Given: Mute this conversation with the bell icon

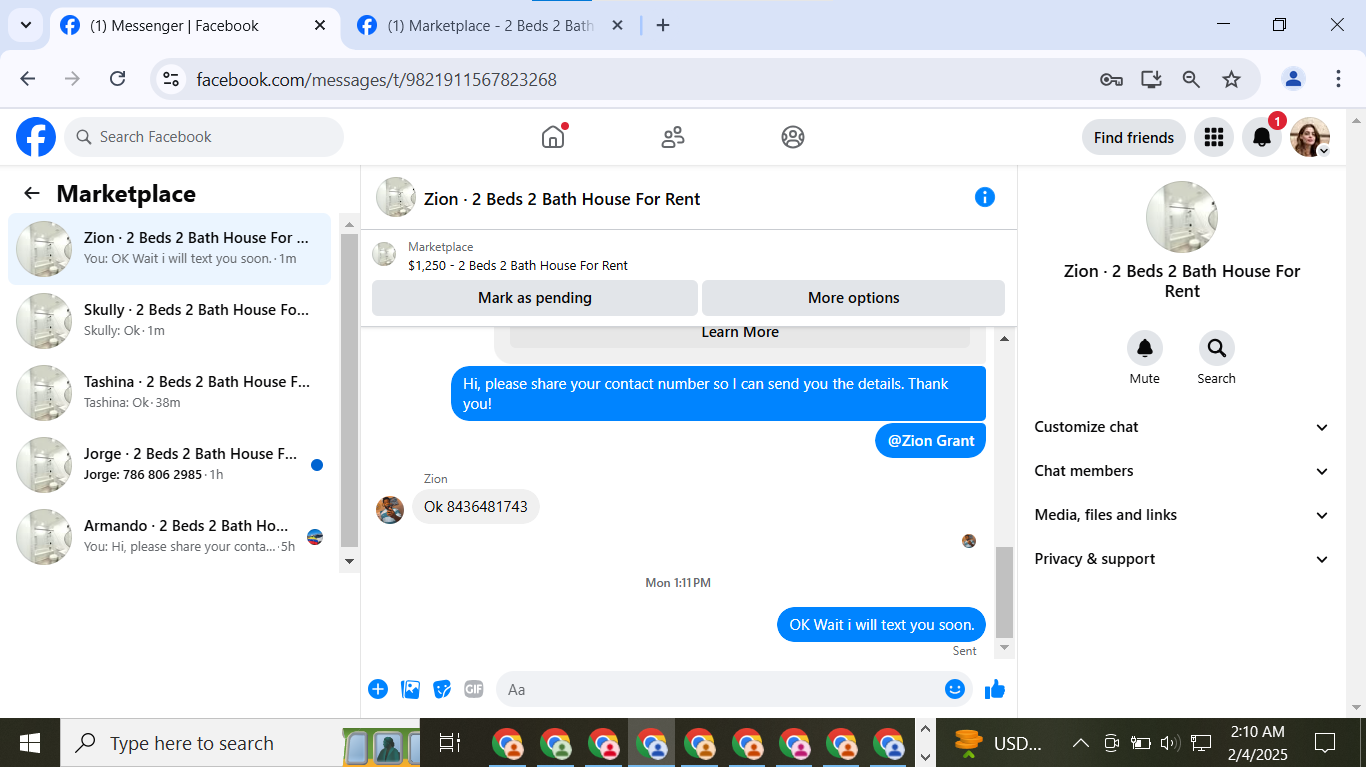Looking at the screenshot, I should pyautogui.click(x=1145, y=348).
